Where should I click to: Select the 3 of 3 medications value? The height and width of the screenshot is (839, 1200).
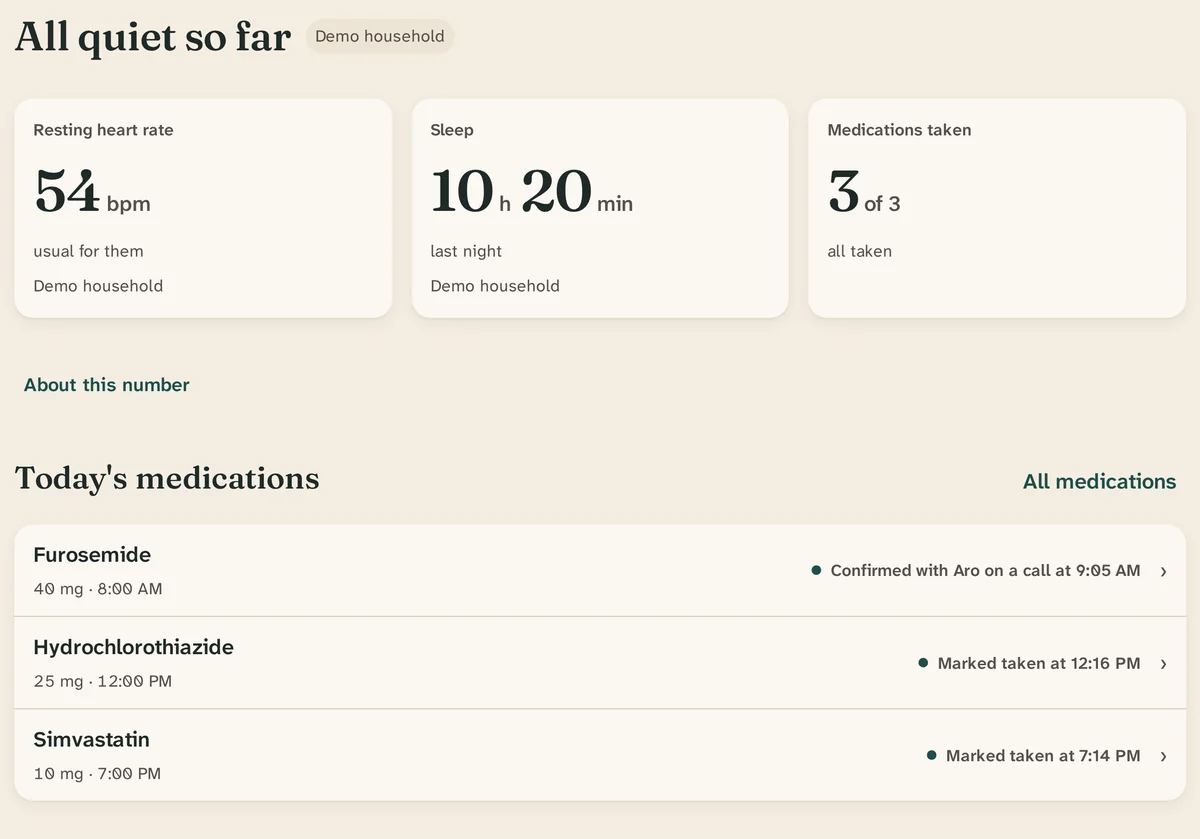pos(864,192)
